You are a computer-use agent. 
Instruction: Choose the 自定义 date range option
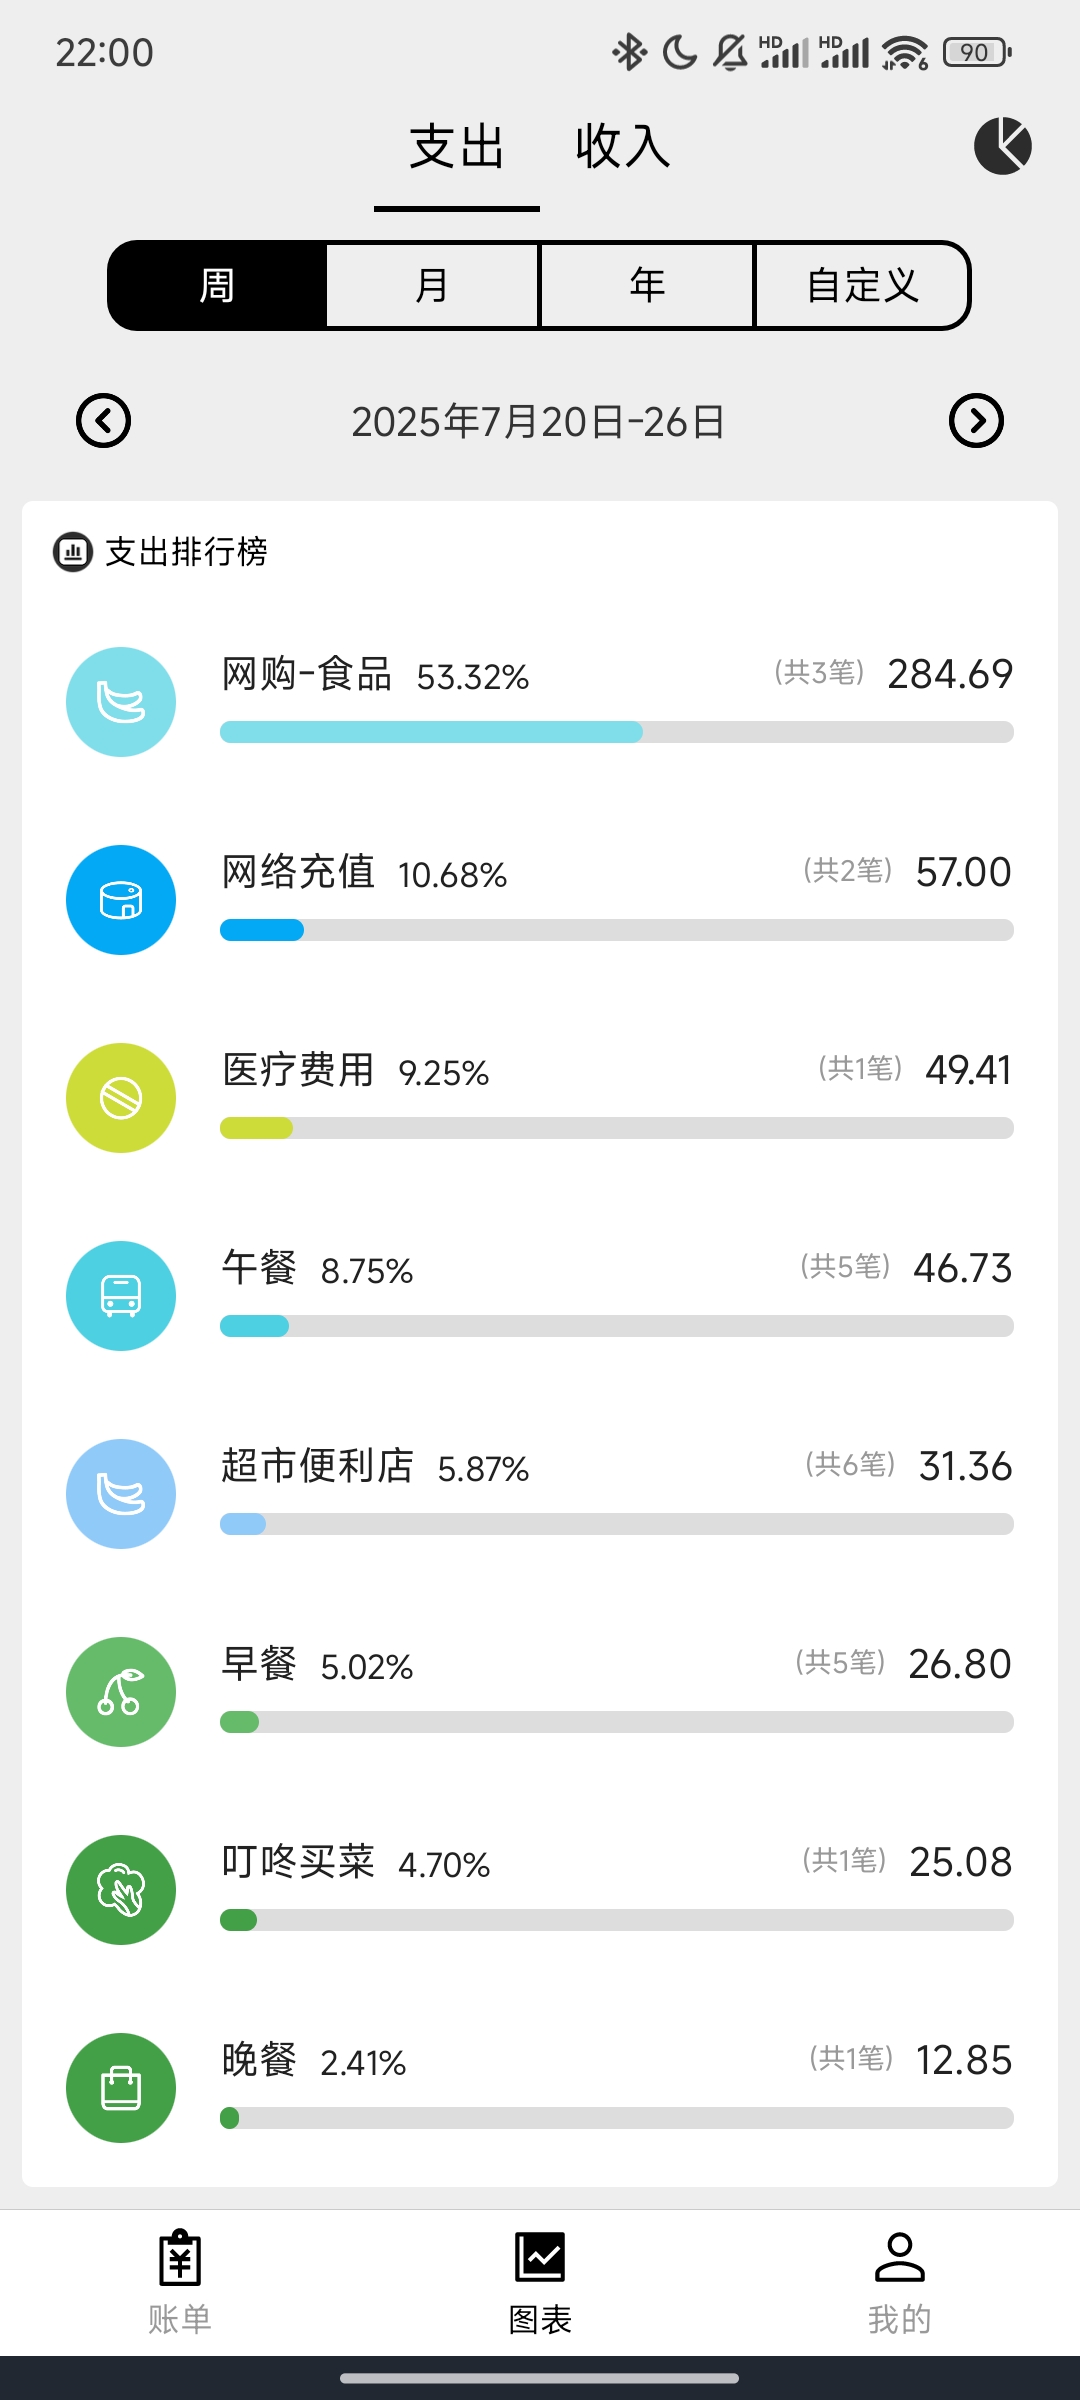click(862, 286)
